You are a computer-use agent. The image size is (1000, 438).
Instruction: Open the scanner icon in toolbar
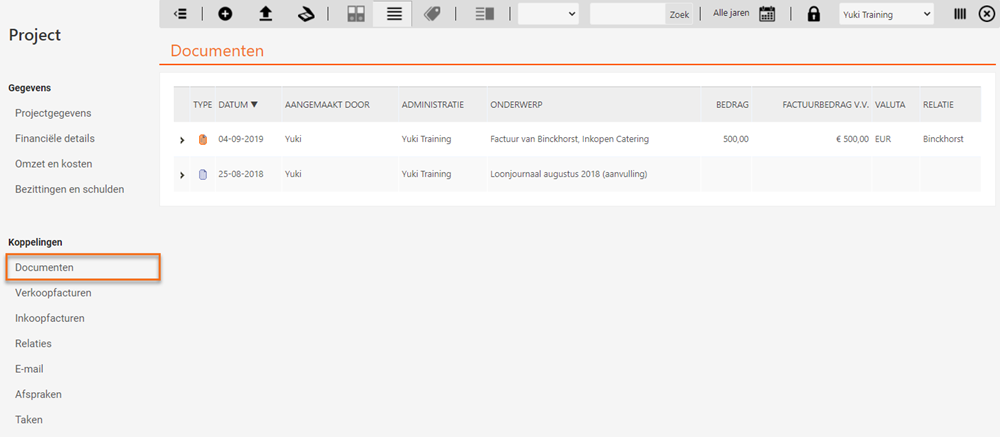coord(307,14)
